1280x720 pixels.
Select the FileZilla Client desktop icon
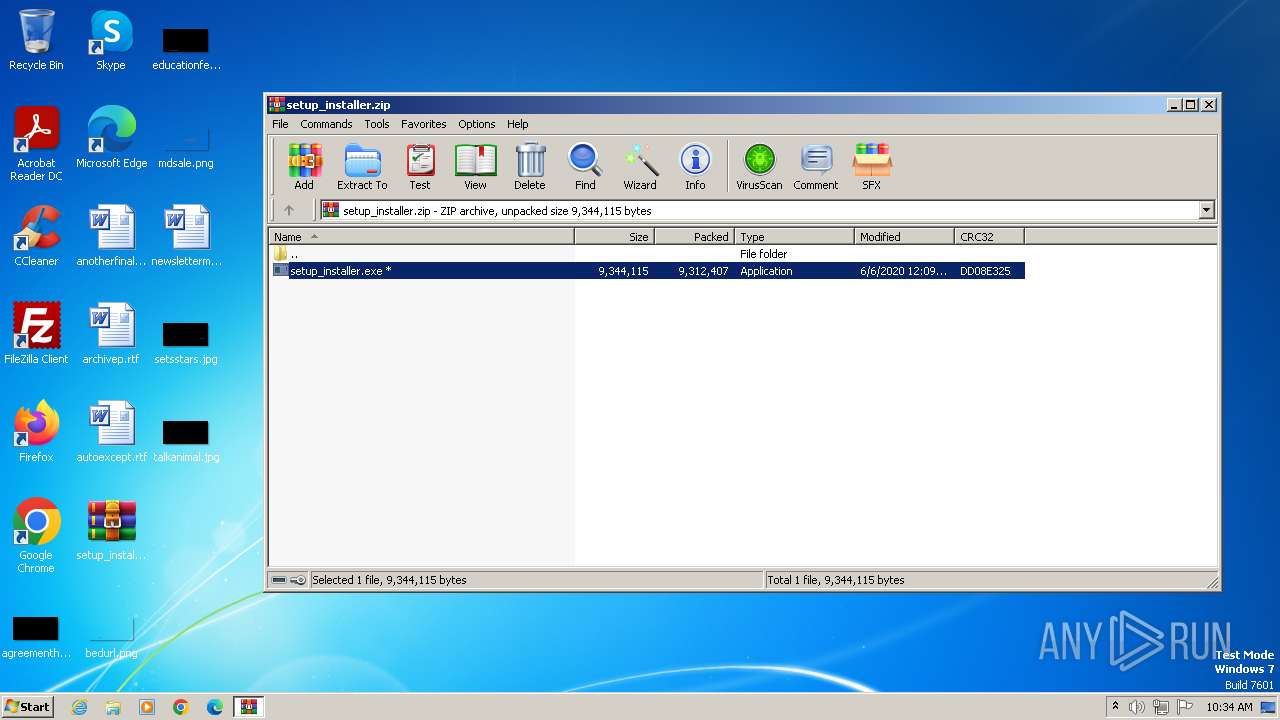(36, 334)
